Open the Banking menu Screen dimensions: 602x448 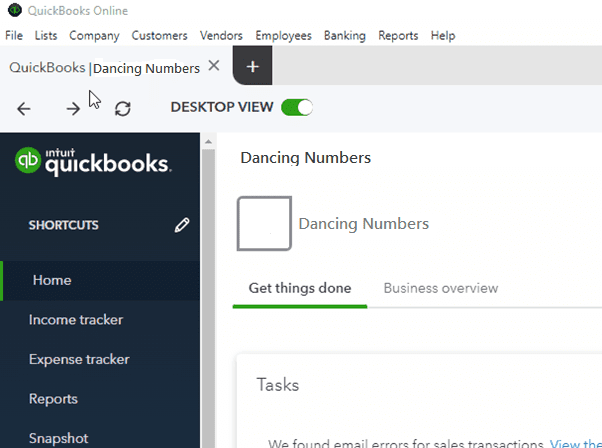coord(344,35)
